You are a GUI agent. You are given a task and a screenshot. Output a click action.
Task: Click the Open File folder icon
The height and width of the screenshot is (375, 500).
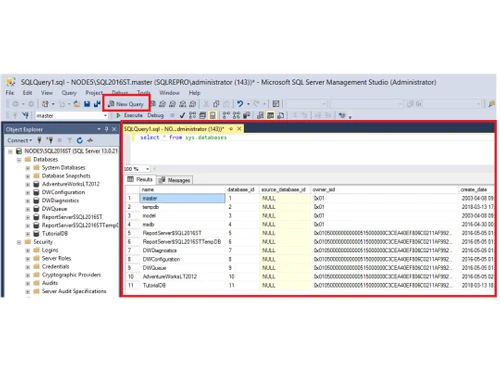[x=77, y=104]
